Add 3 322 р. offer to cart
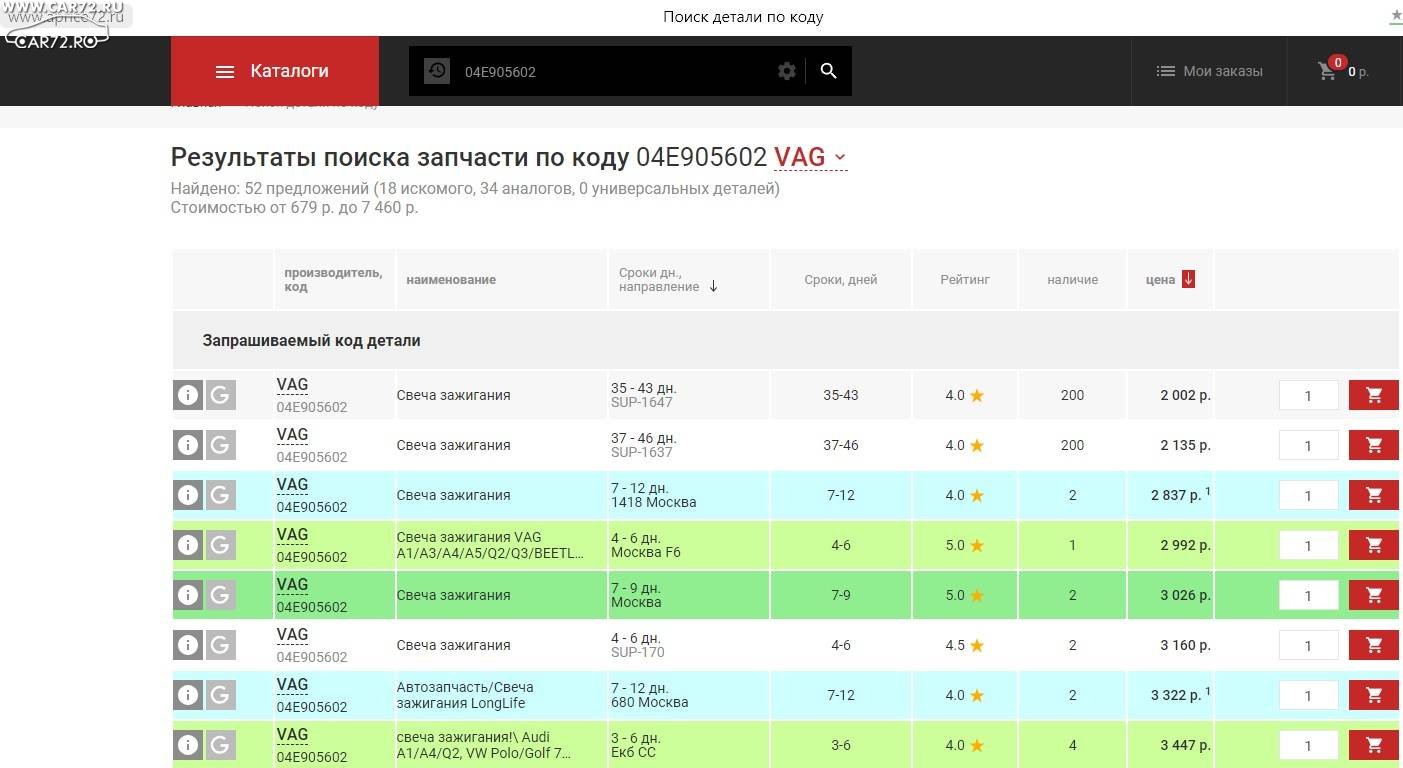The width and height of the screenshot is (1403, 768). [1374, 695]
